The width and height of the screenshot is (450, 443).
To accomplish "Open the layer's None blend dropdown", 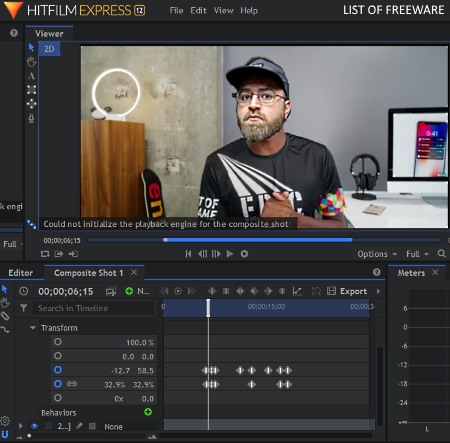I will coord(113,427).
